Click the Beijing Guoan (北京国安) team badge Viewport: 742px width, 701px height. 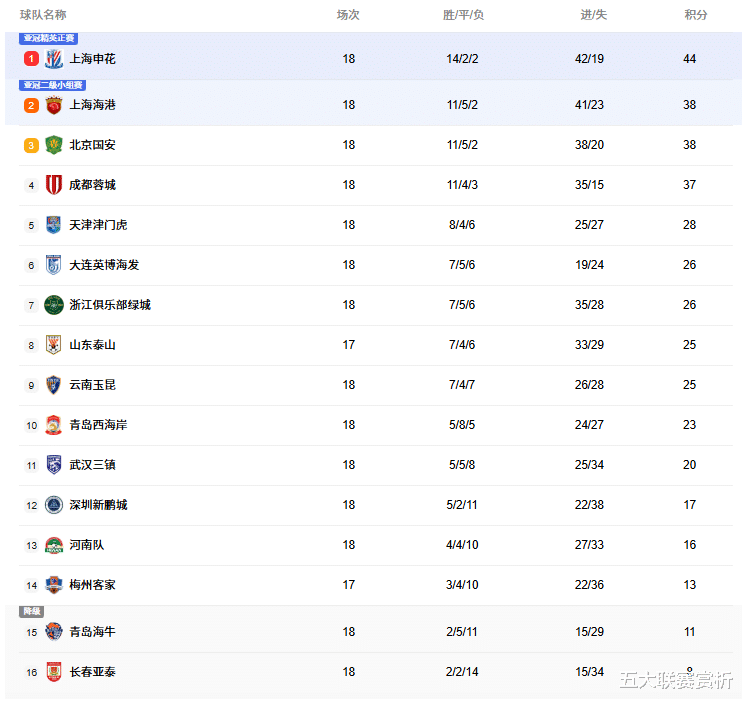coord(54,145)
